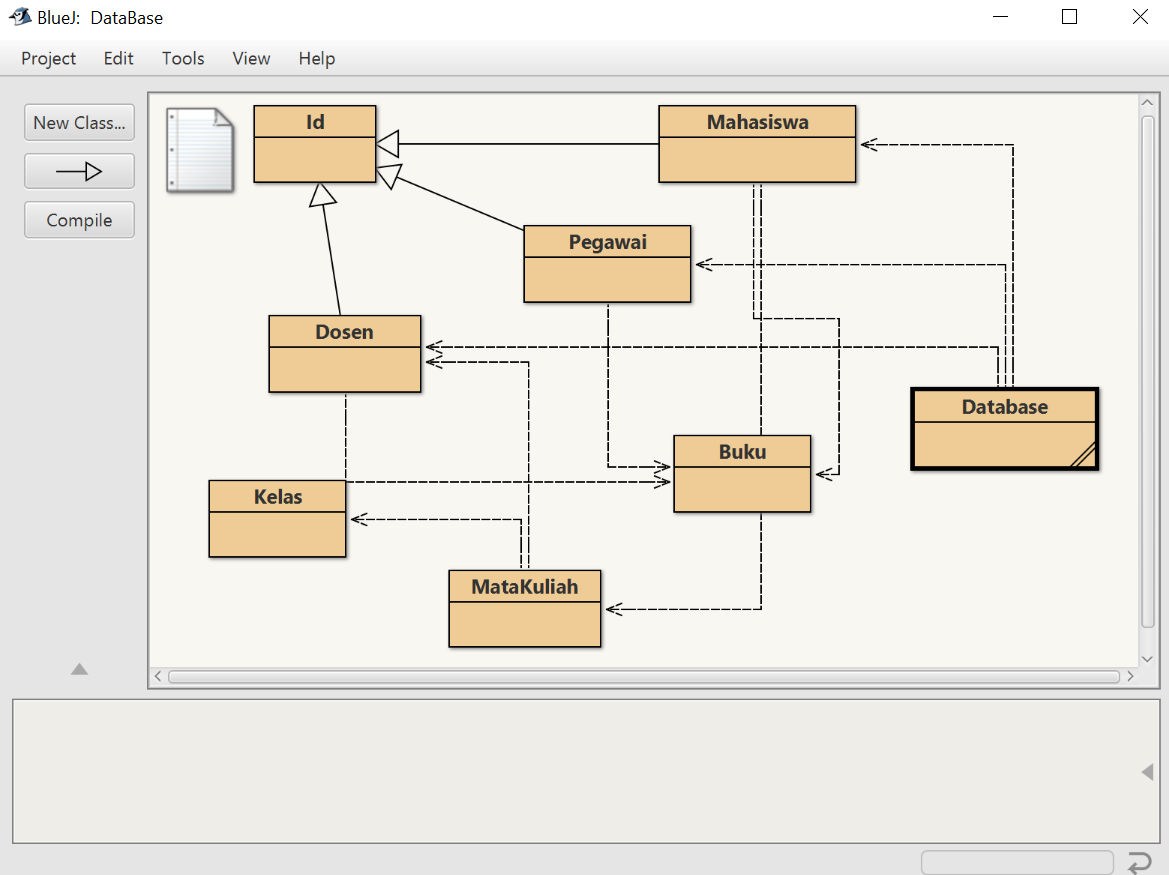Select the Pegawai class box
The height and width of the screenshot is (875, 1169).
608,264
